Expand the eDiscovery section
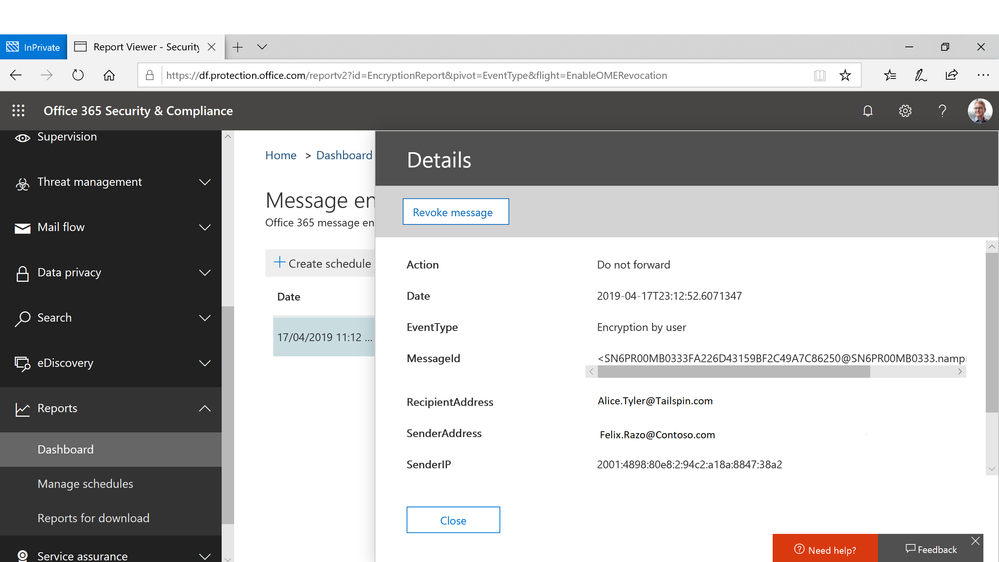The height and width of the screenshot is (562, 999). [x=111, y=363]
